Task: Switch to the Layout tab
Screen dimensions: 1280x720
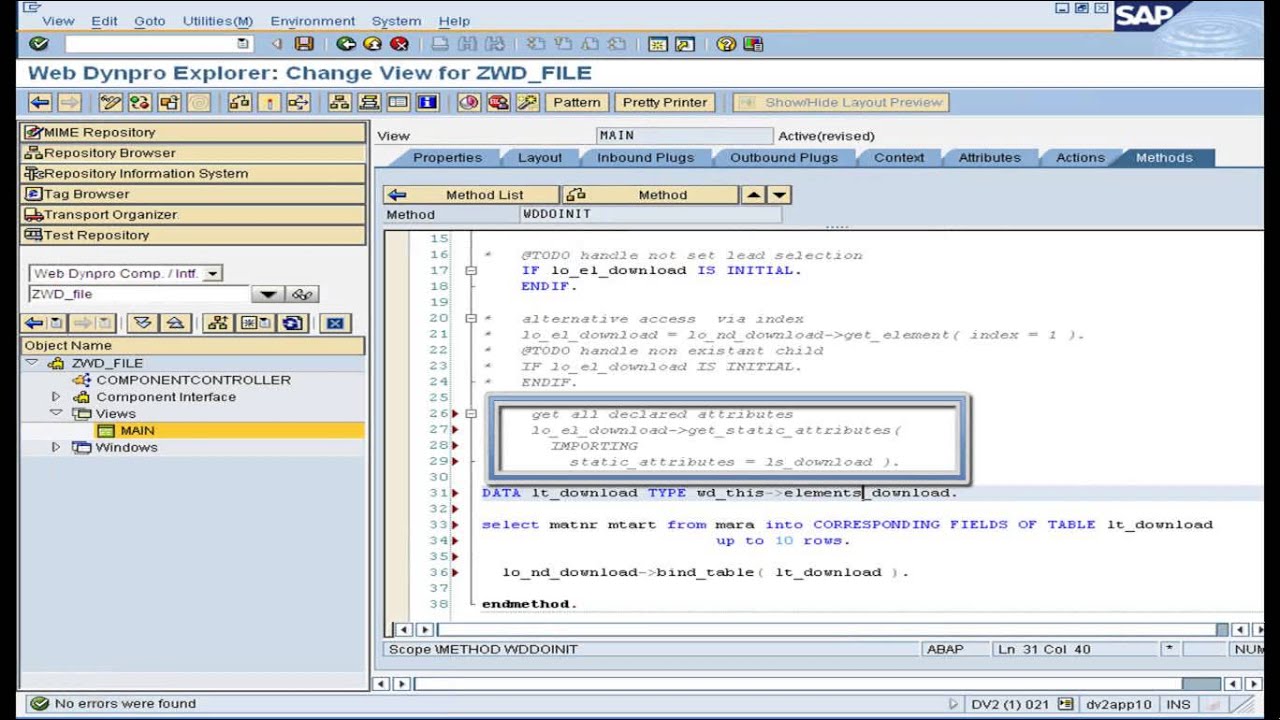Action: pyautogui.click(x=540, y=158)
